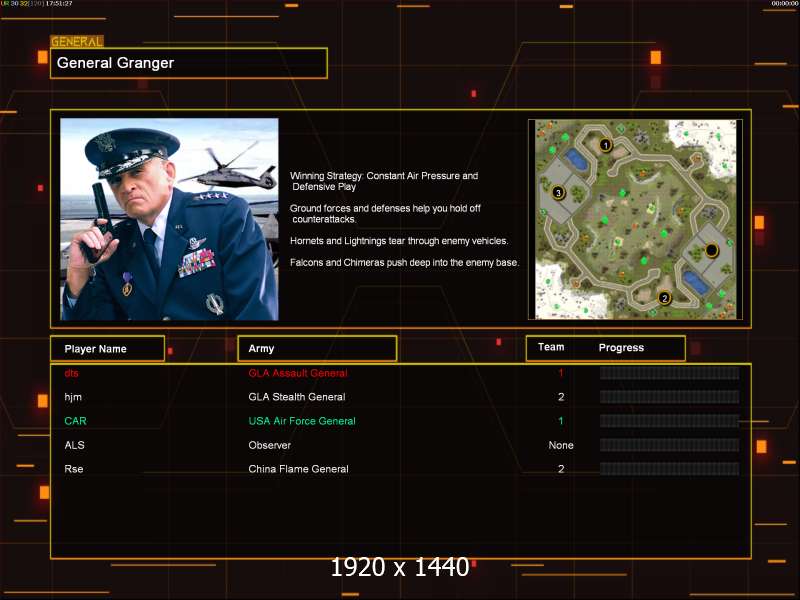Select player name dts
The width and height of the screenshot is (800, 600).
click(x=71, y=373)
